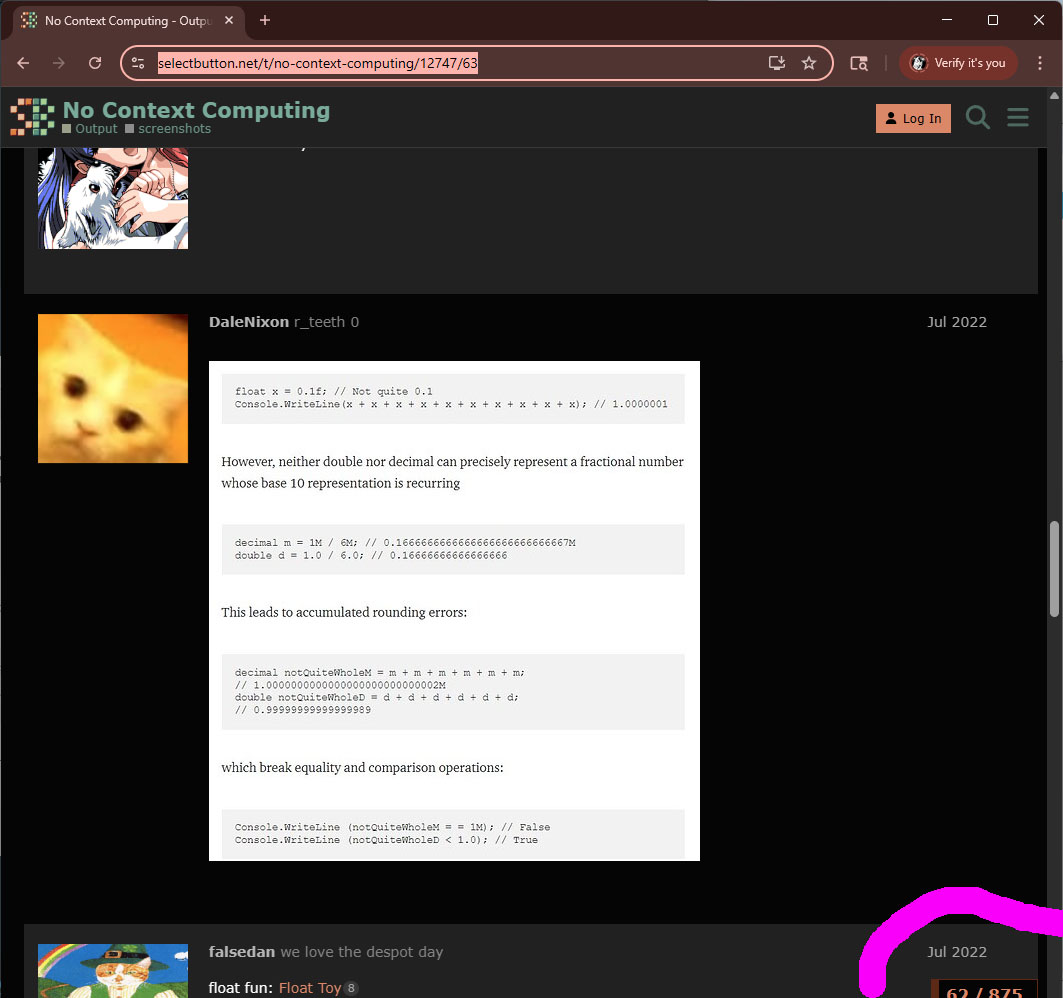Open the Chrome three-dot menu
Image resolution: width=1063 pixels, height=998 pixels.
coord(1040,63)
